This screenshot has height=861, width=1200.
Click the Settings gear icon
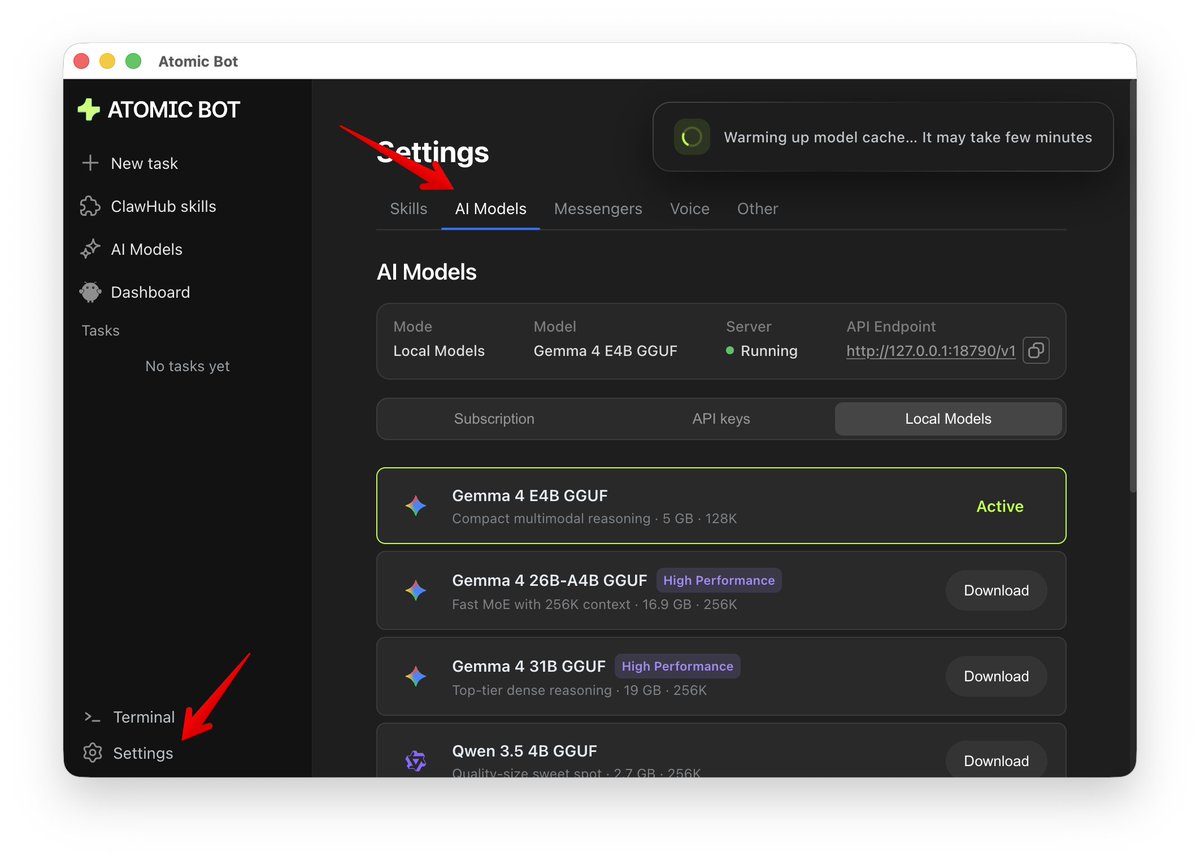[x=93, y=753]
